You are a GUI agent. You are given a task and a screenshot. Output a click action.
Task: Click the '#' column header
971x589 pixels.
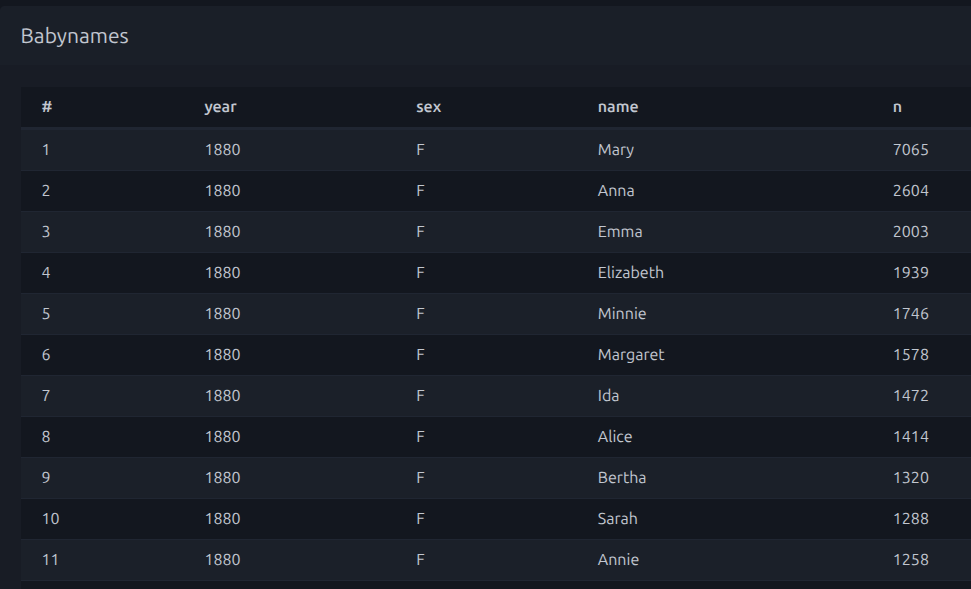(47, 107)
